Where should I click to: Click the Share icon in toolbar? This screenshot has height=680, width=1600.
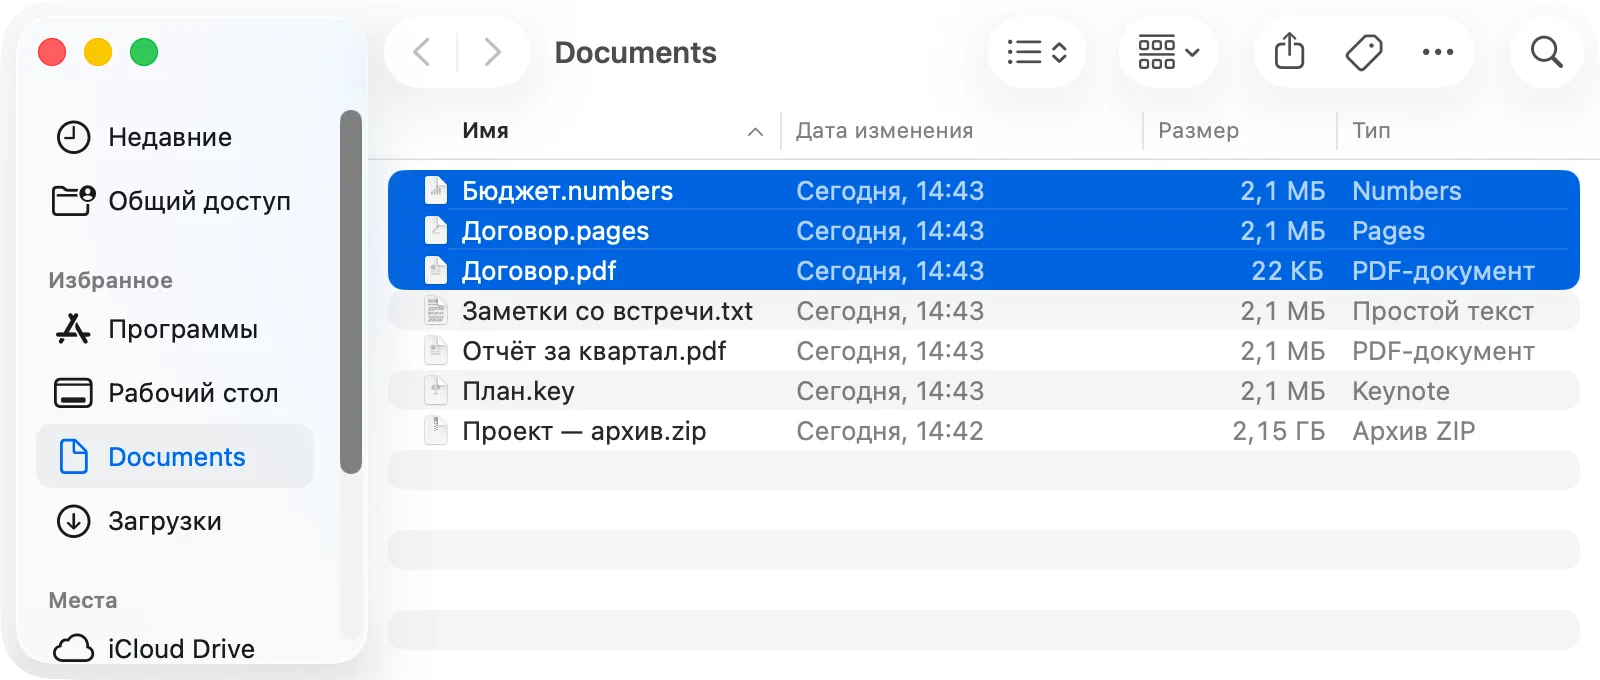point(1290,52)
